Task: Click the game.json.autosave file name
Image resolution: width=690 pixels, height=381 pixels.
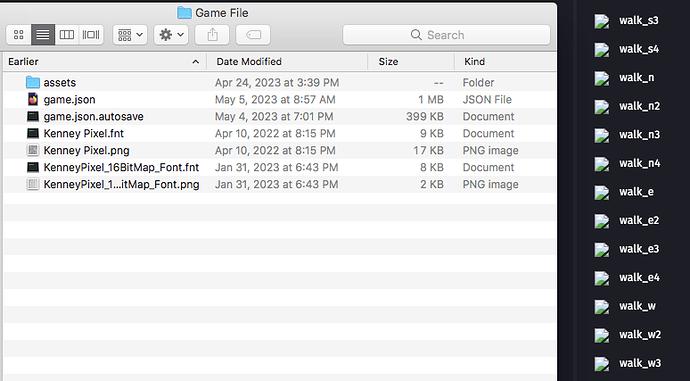Action: tap(94, 117)
